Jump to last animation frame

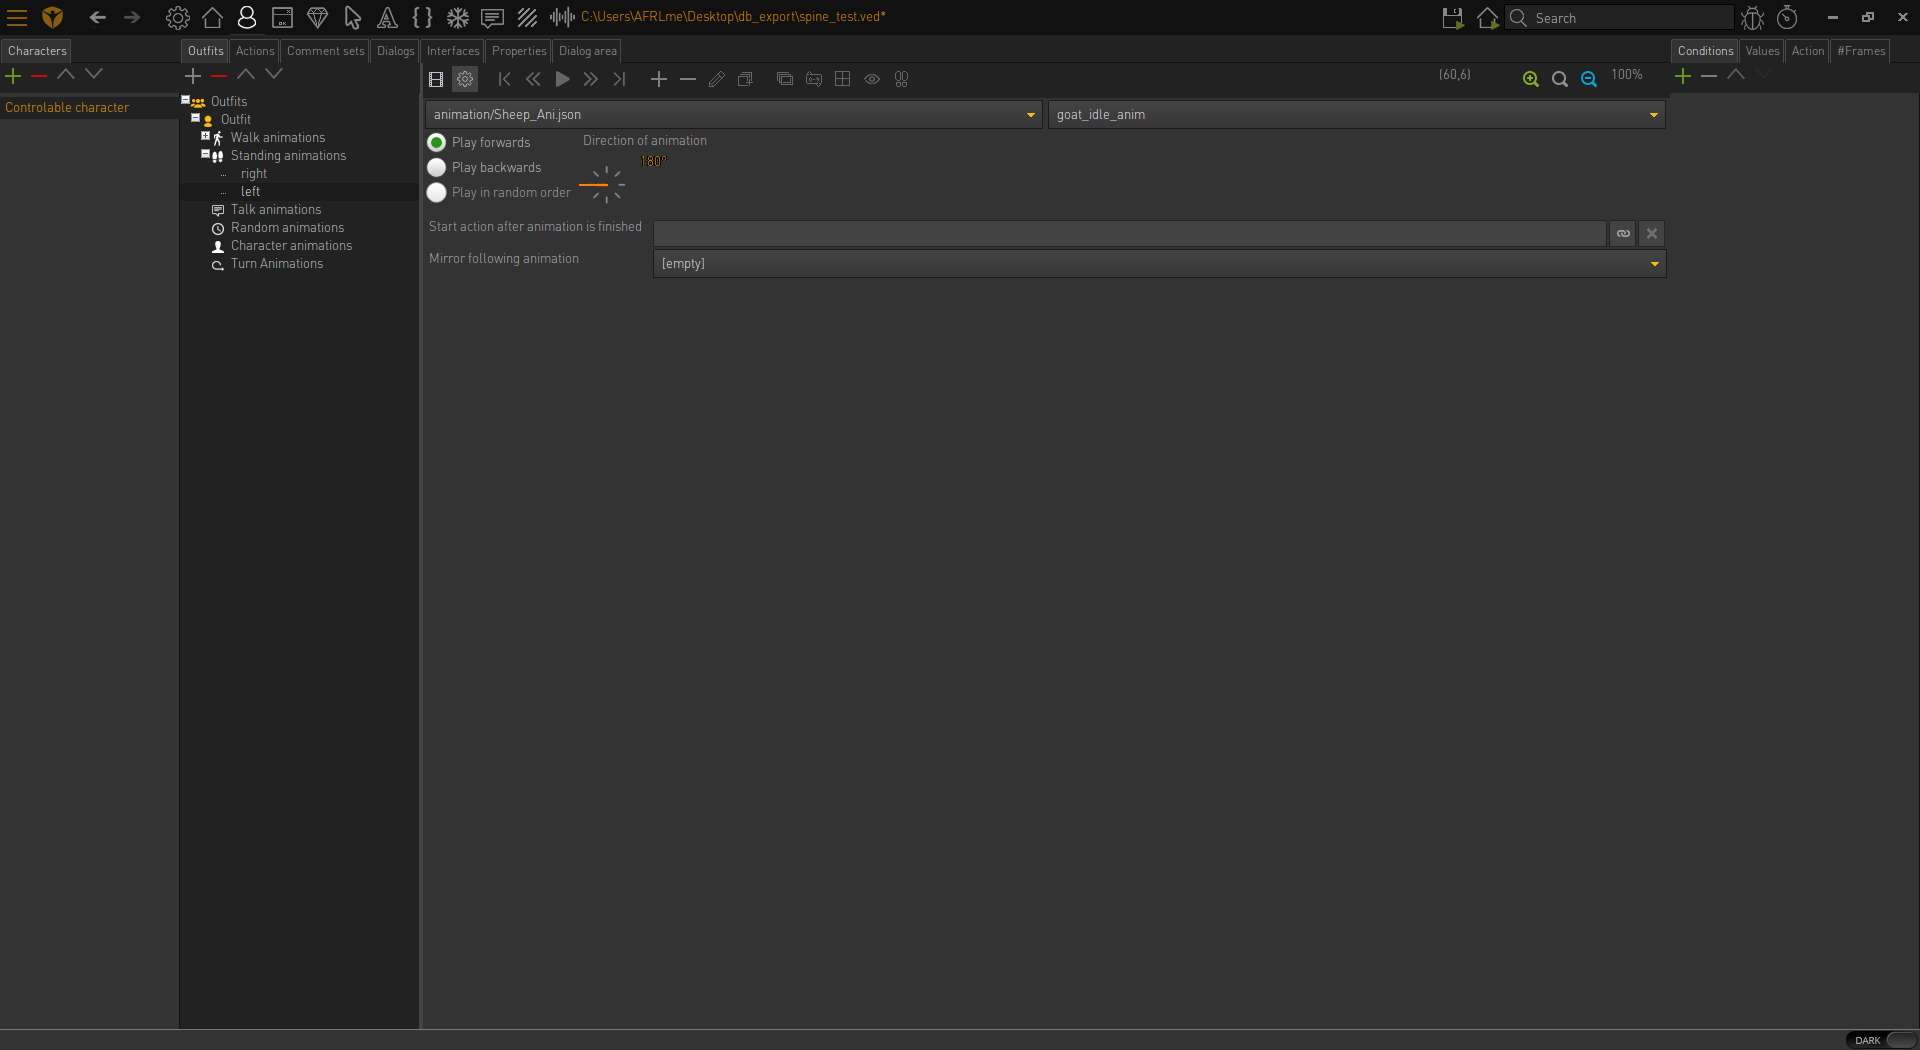[x=620, y=79]
